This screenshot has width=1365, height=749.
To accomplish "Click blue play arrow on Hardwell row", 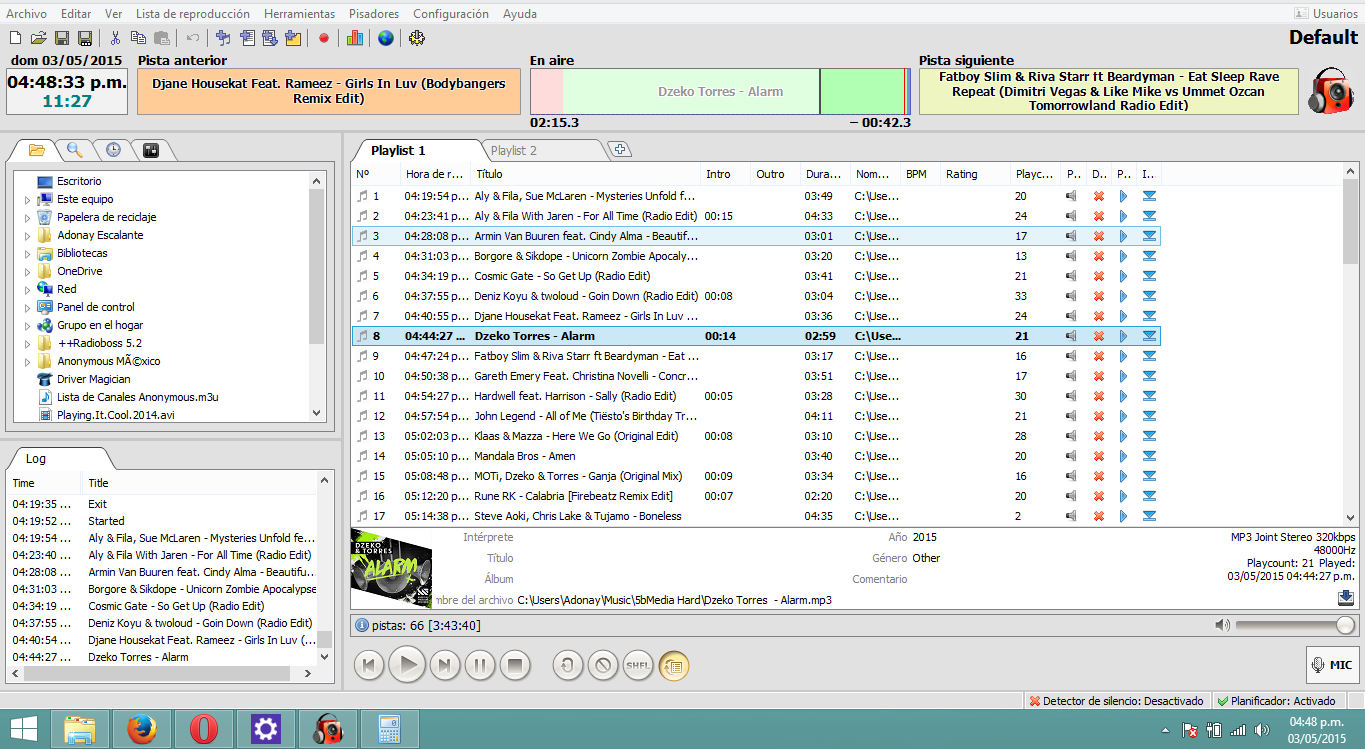I will [x=1123, y=396].
